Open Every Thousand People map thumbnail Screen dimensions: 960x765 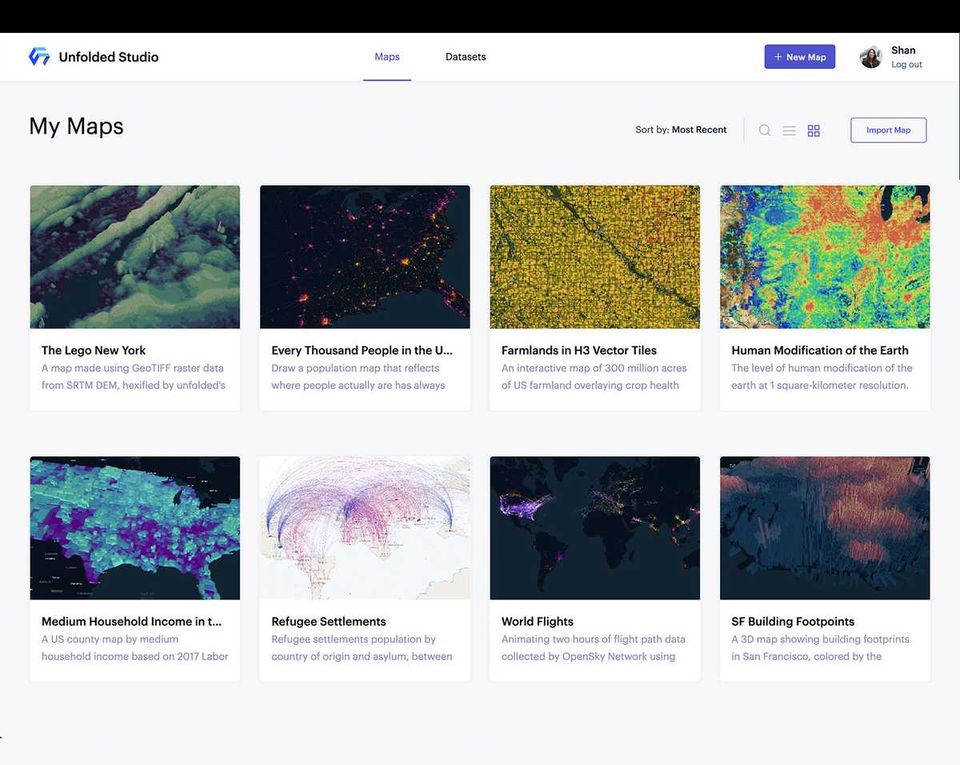coord(365,257)
